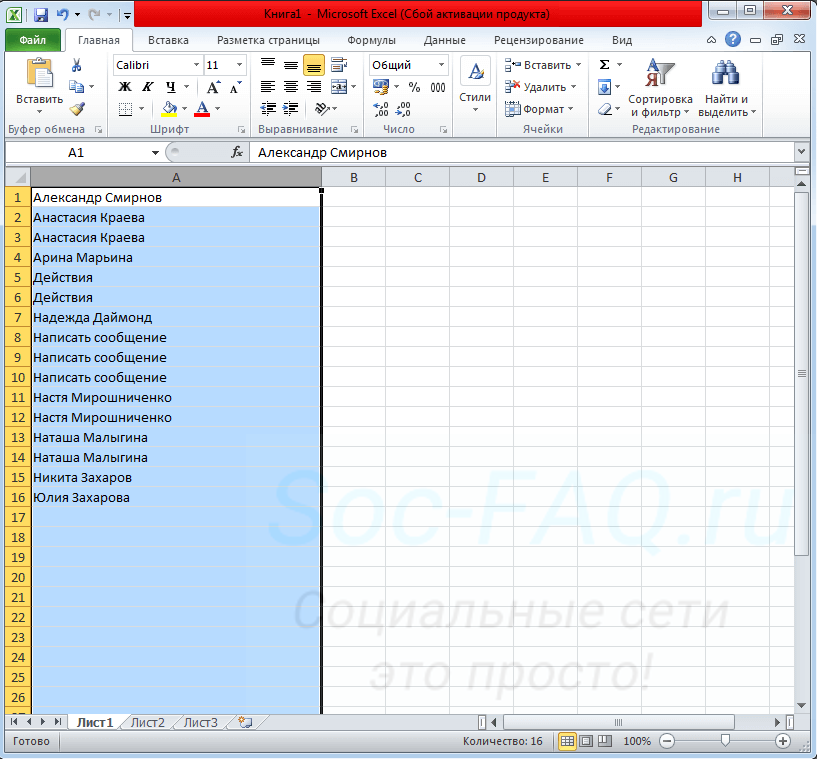The image size is (817, 759).
Task: Click the Find and Select binoculars
Action: [x=725, y=74]
